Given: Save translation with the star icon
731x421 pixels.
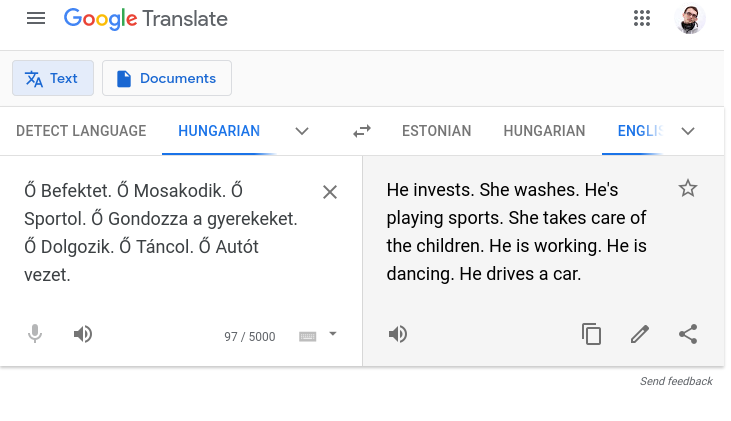Looking at the screenshot, I should [688, 188].
